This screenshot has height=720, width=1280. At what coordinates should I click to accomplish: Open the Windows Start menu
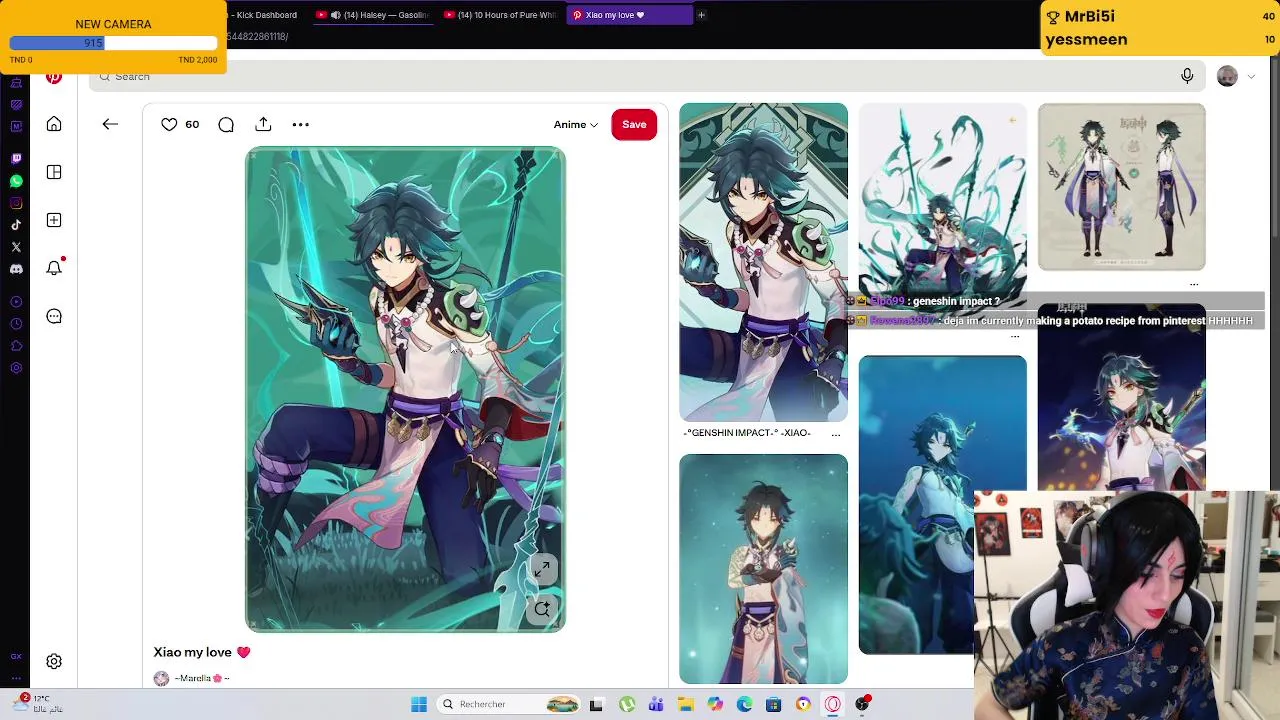[x=419, y=704]
